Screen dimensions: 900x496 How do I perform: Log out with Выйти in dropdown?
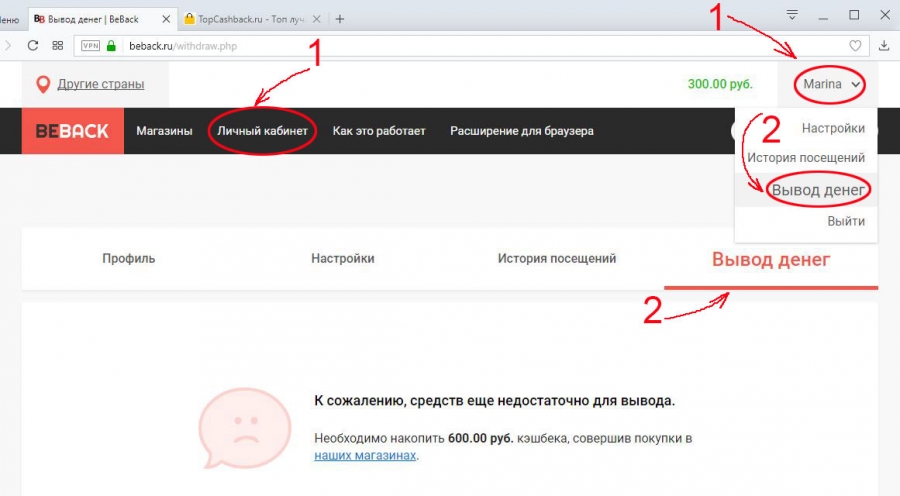click(x=846, y=221)
